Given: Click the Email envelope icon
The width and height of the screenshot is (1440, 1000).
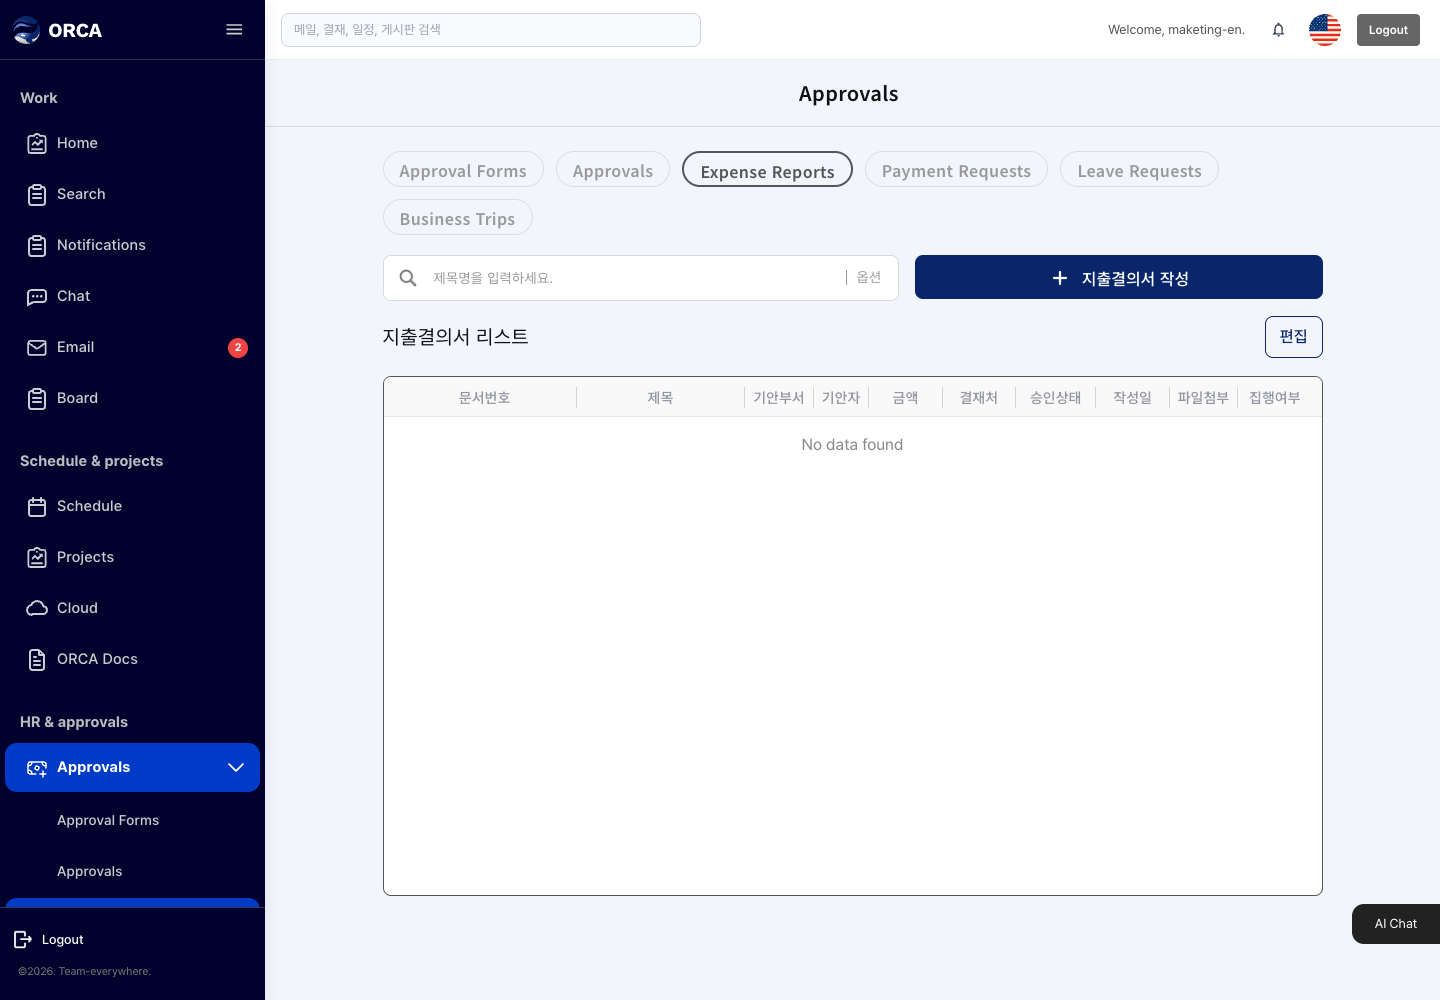Looking at the screenshot, I should coord(37,347).
